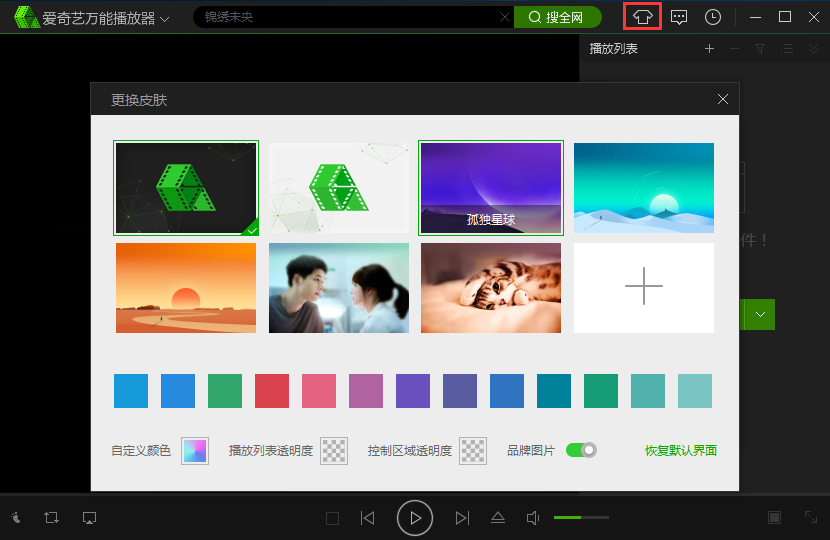830x540 pixels.
Task: Skip to the next track
Action: coord(462,517)
